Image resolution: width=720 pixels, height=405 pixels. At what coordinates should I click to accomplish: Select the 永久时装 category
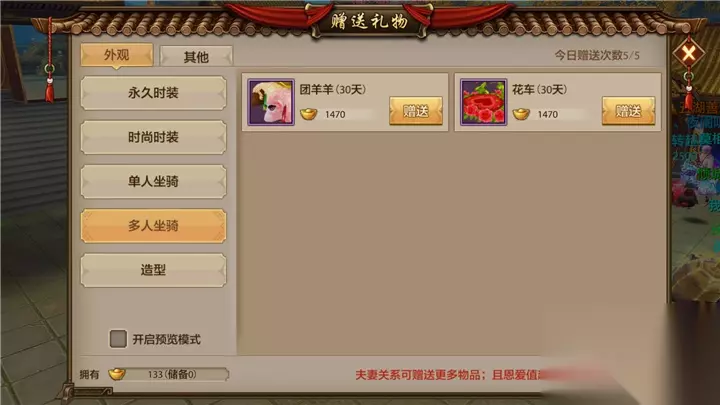(x=153, y=93)
